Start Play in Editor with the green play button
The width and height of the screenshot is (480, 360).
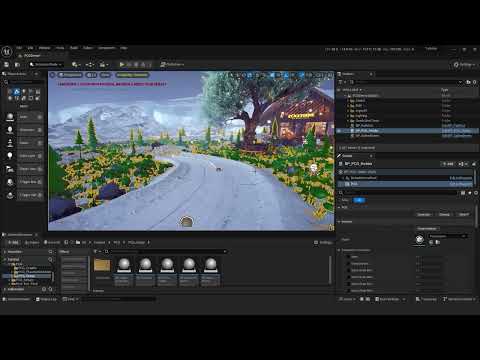[x=122, y=64]
